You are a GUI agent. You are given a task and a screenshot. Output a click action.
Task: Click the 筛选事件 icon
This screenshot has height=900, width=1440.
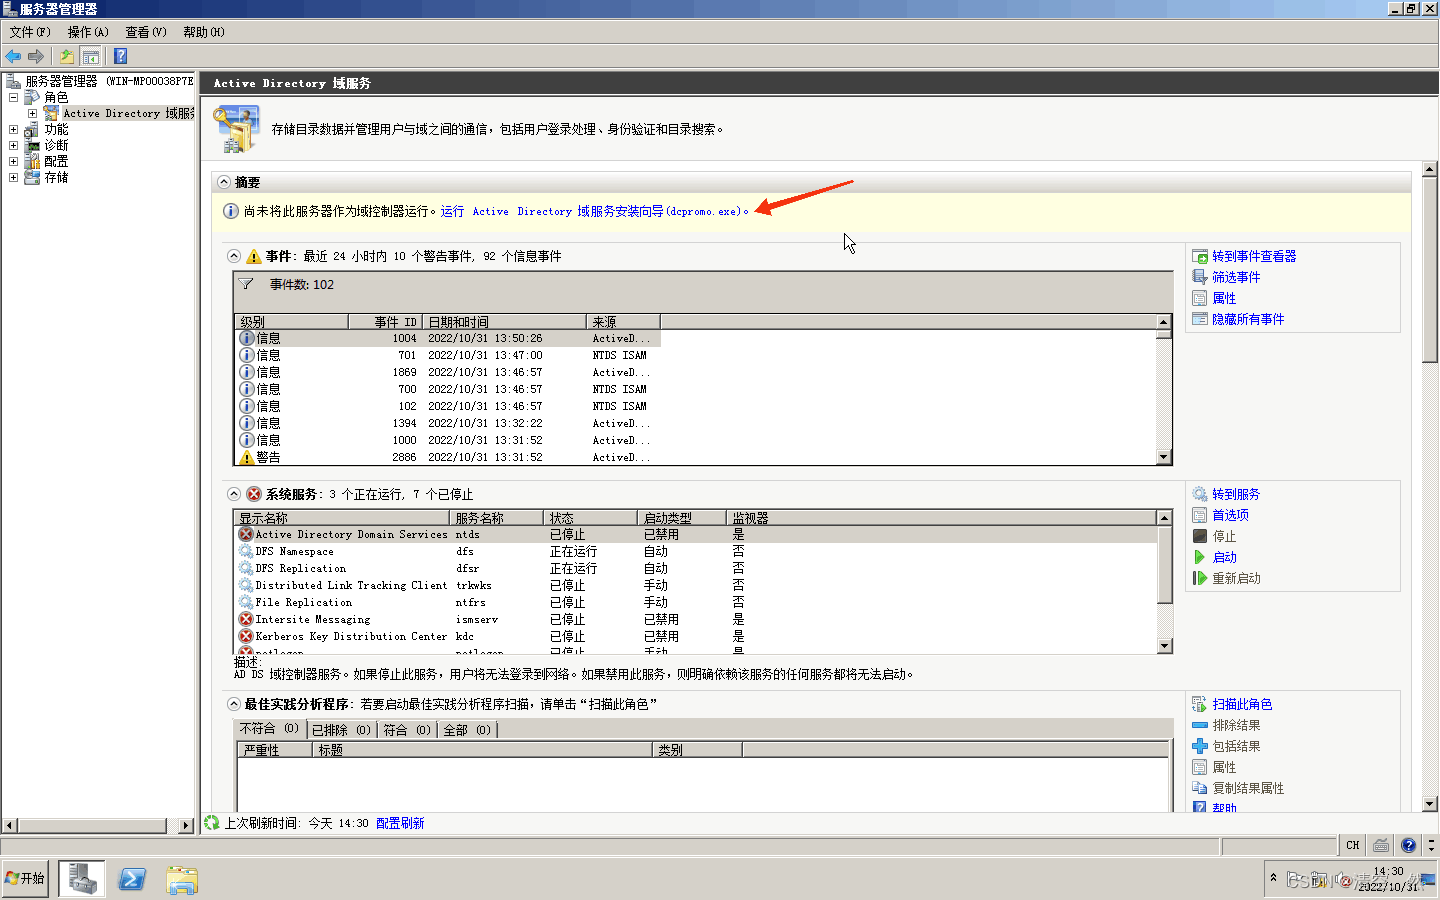pos(1200,277)
